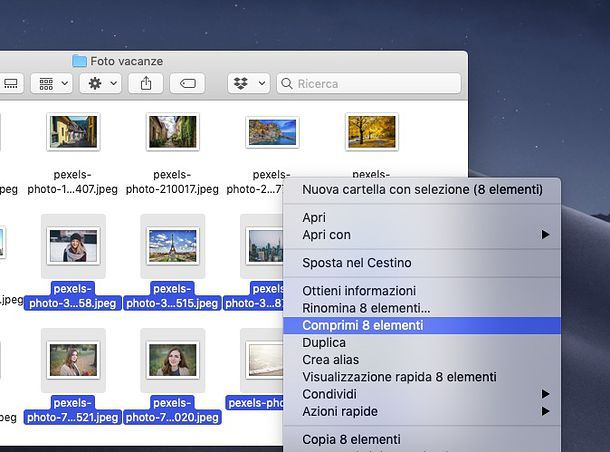Click the Foto vacanze window title text
610x452 pixels.
[x=127, y=61]
